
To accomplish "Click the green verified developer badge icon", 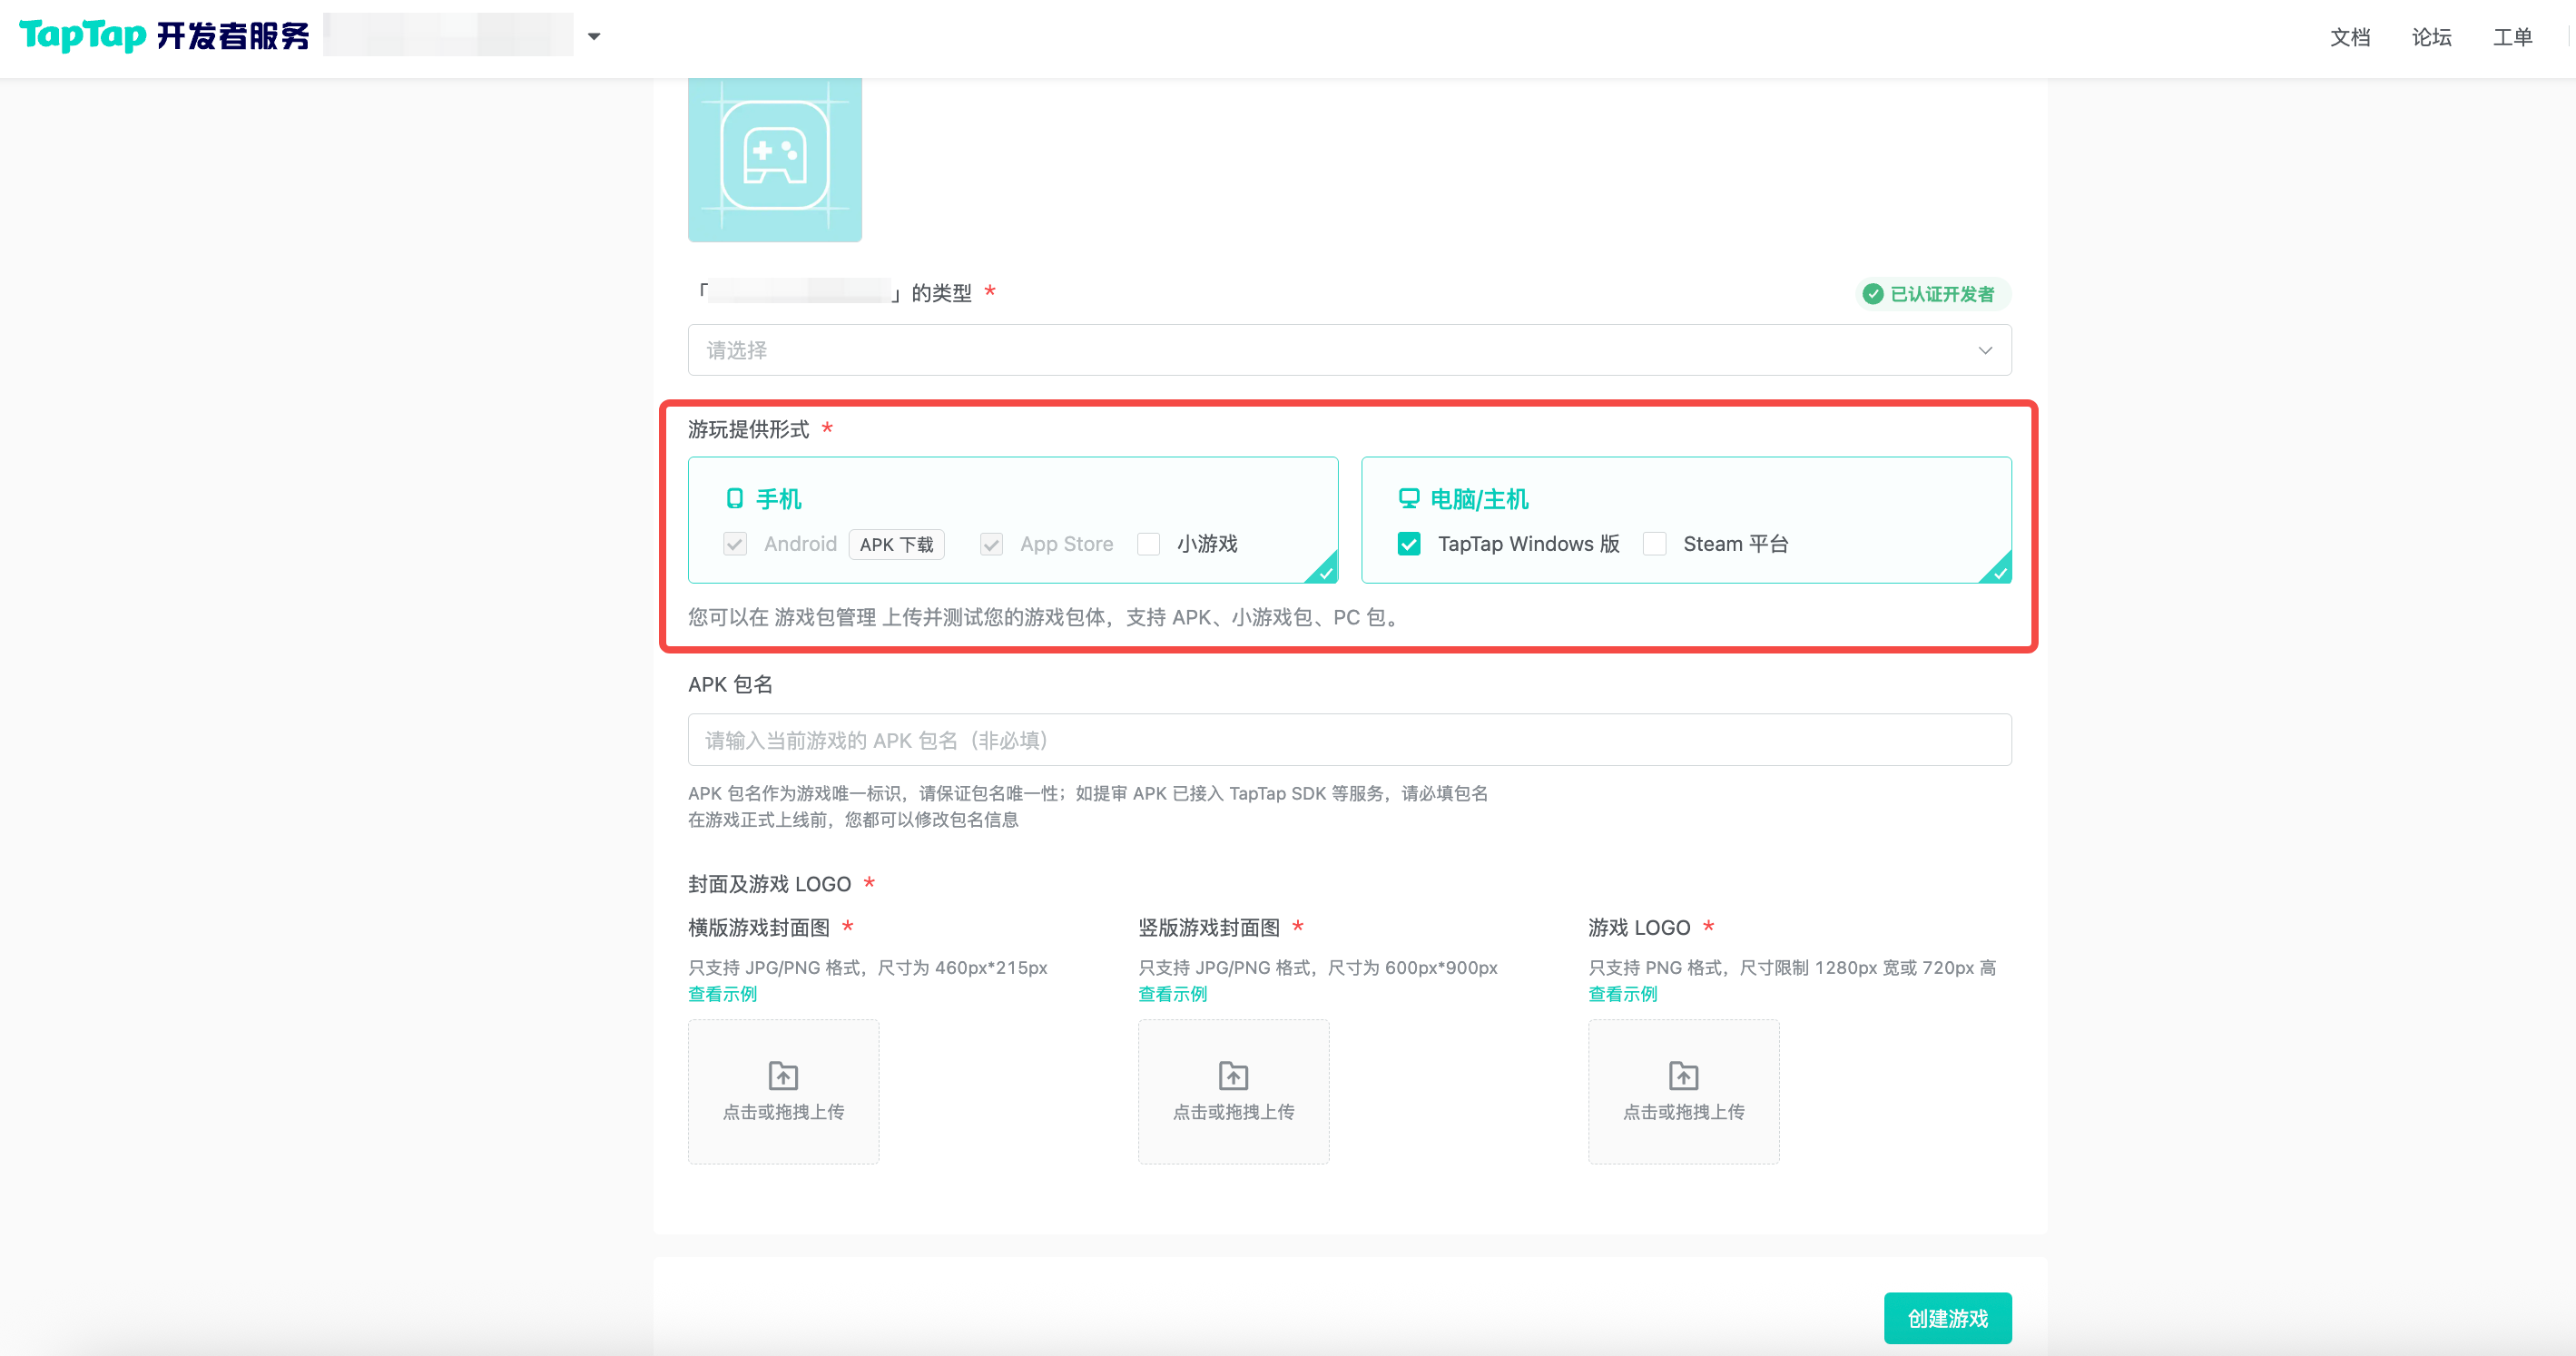I will (x=1873, y=294).
